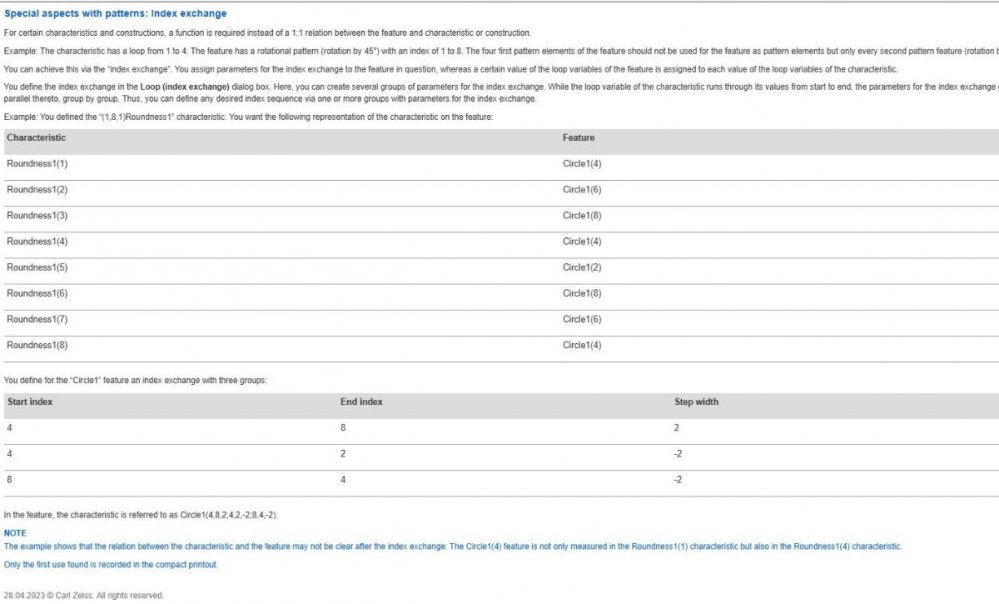Select Circle1(4) in the Roundness1(1) row
Viewport: 999px width, 604px height.
(582, 163)
